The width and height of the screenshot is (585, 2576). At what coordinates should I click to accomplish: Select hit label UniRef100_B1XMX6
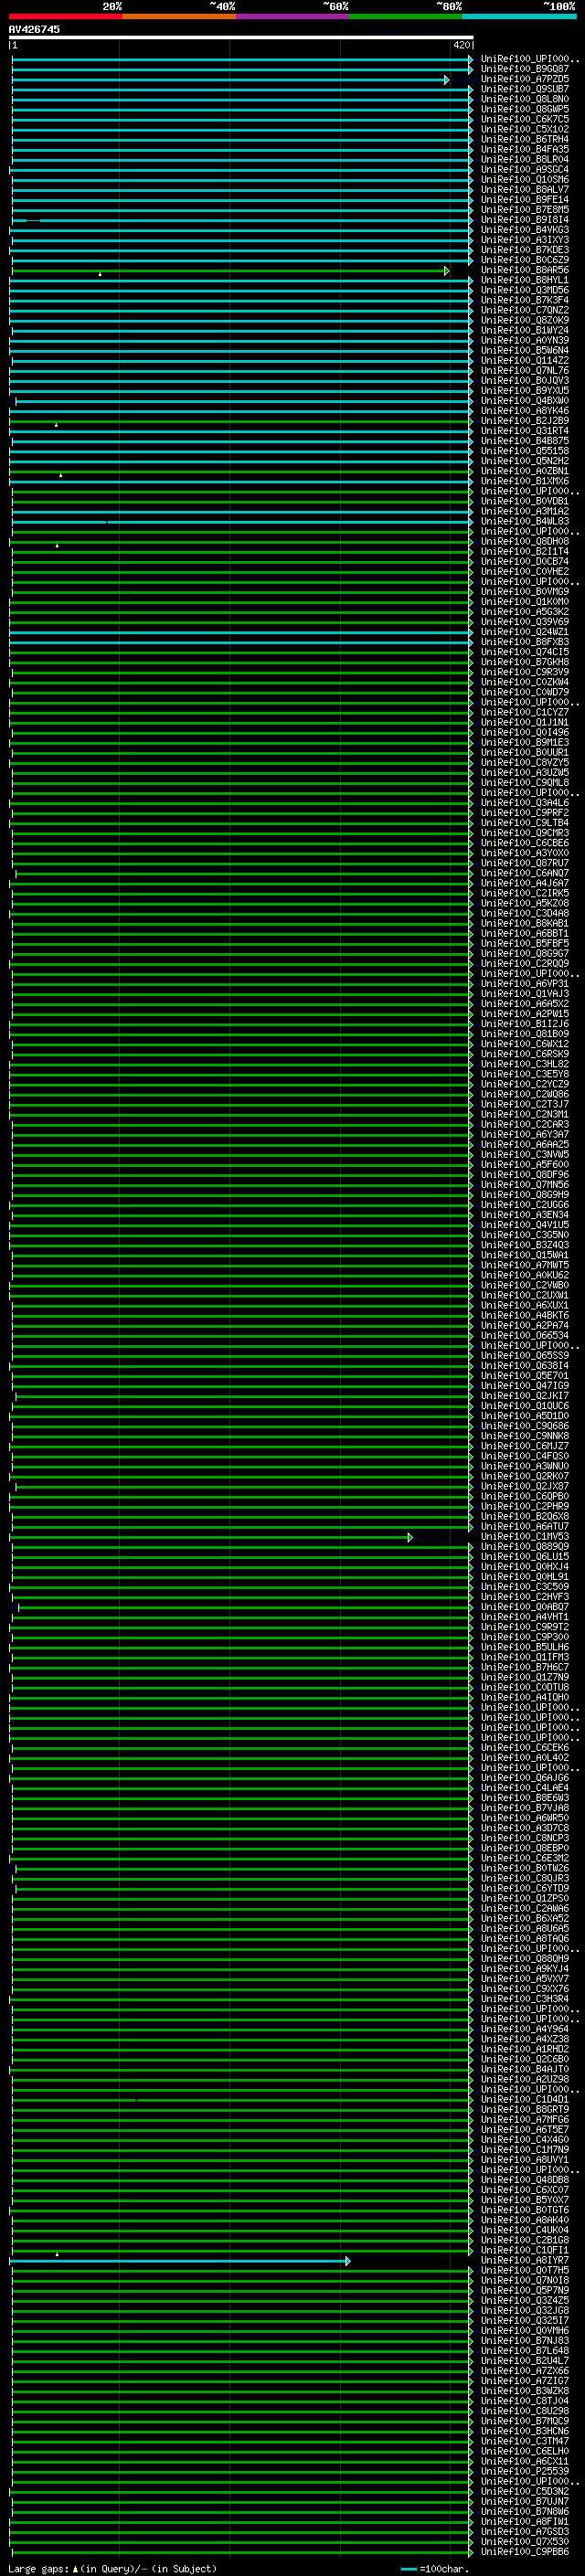[x=525, y=481]
